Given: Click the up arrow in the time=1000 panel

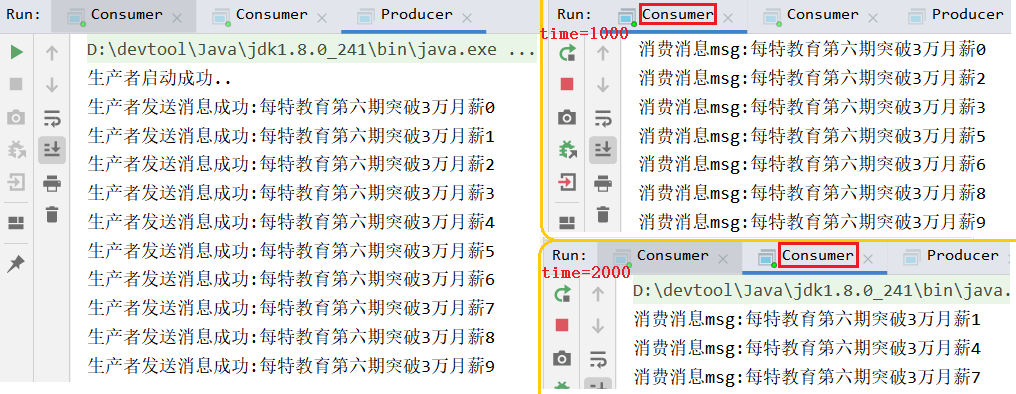Looking at the screenshot, I should pos(603,54).
